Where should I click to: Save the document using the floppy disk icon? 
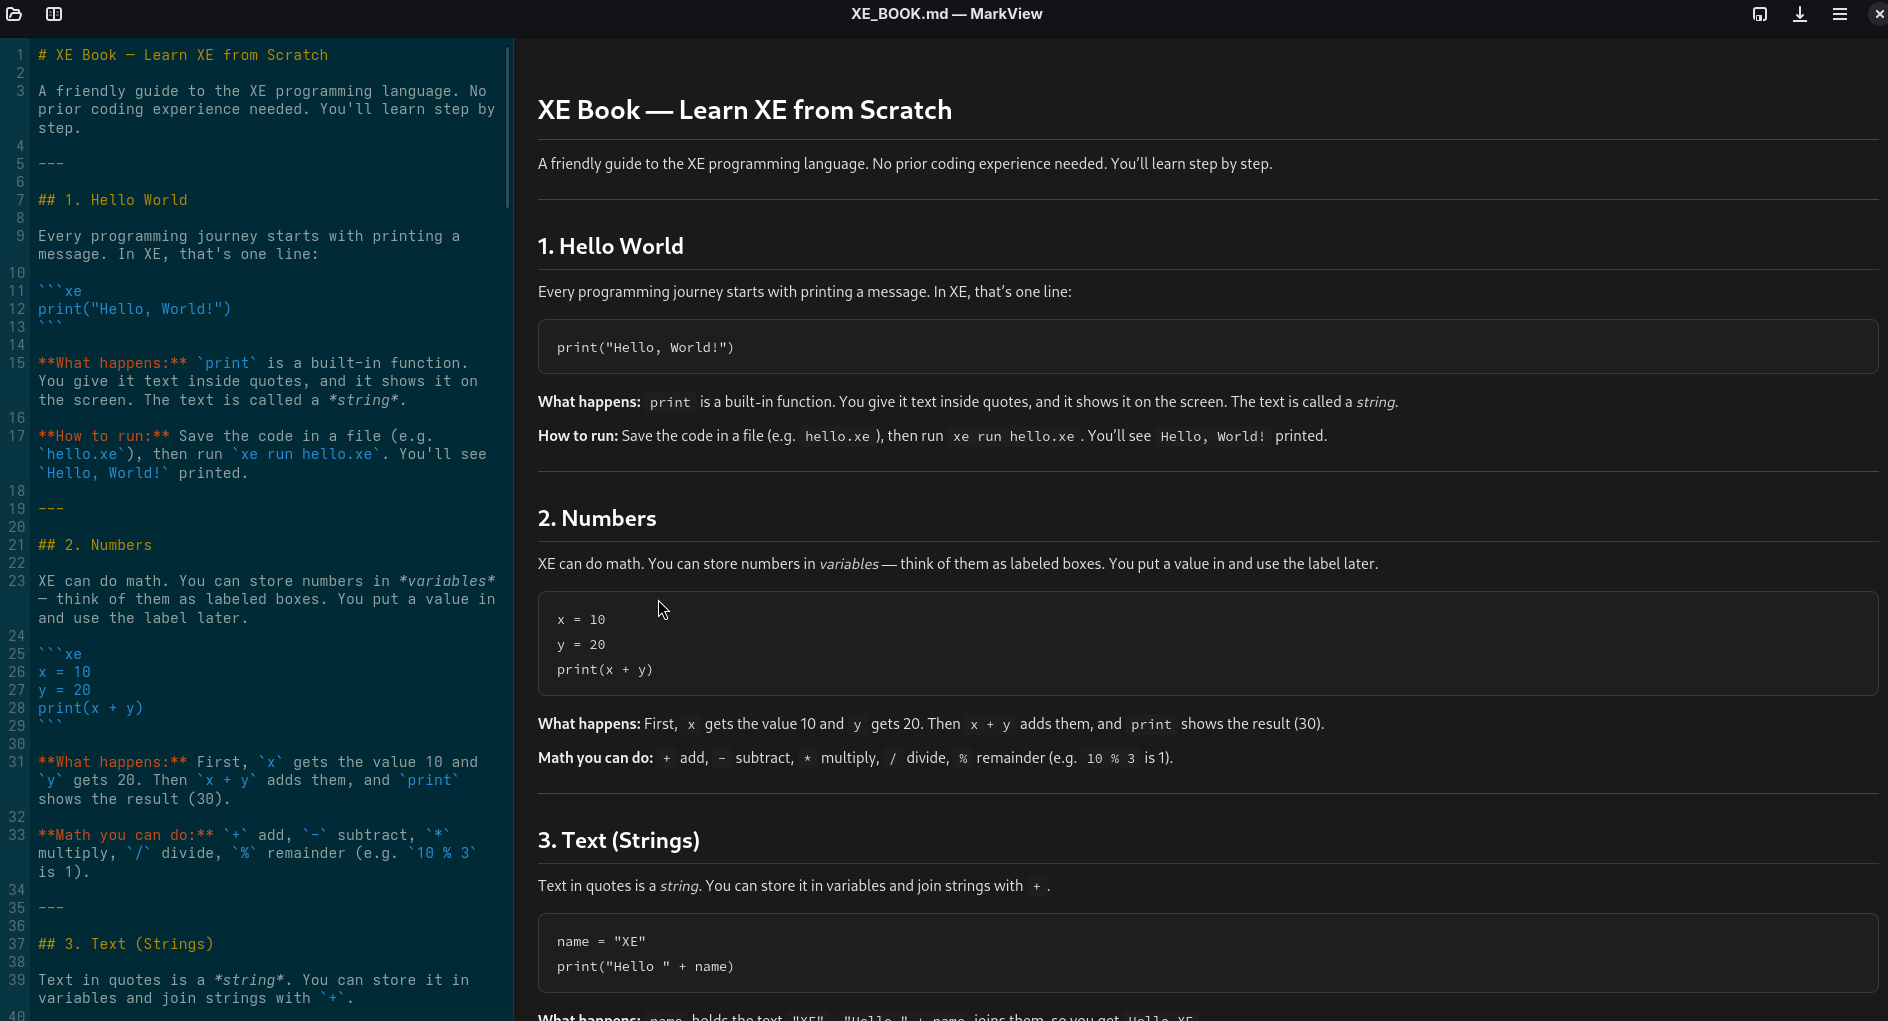(1760, 14)
